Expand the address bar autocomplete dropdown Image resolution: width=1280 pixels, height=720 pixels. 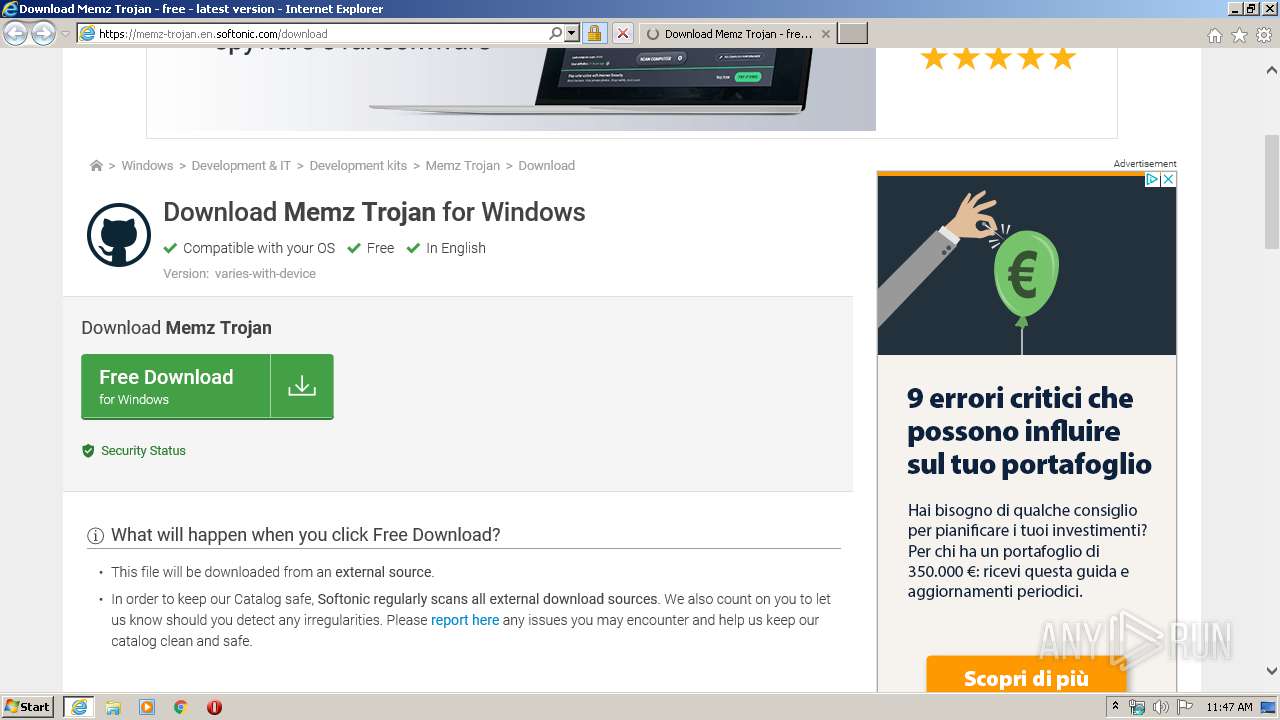coord(572,33)
